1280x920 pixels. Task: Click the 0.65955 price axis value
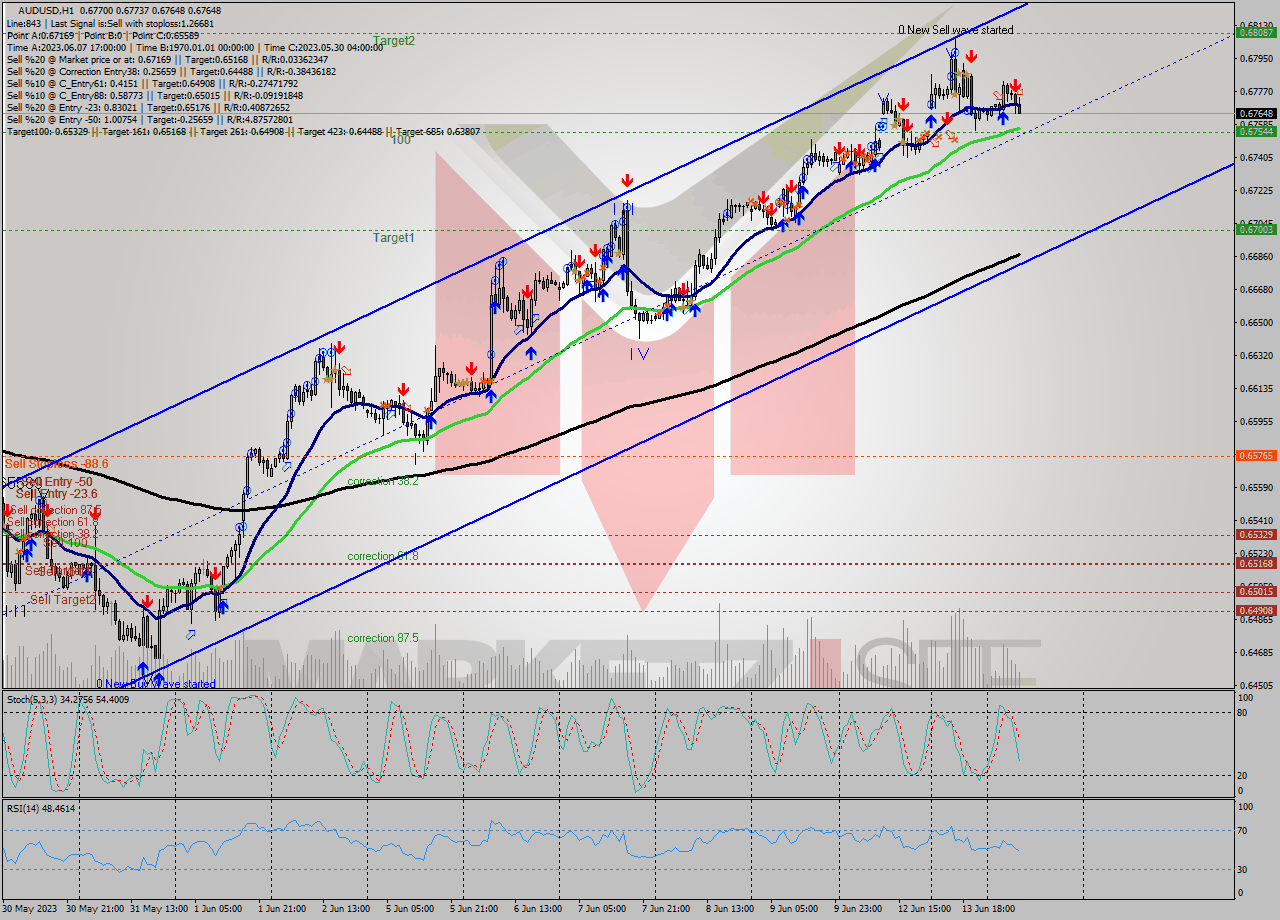(1258, 422)
